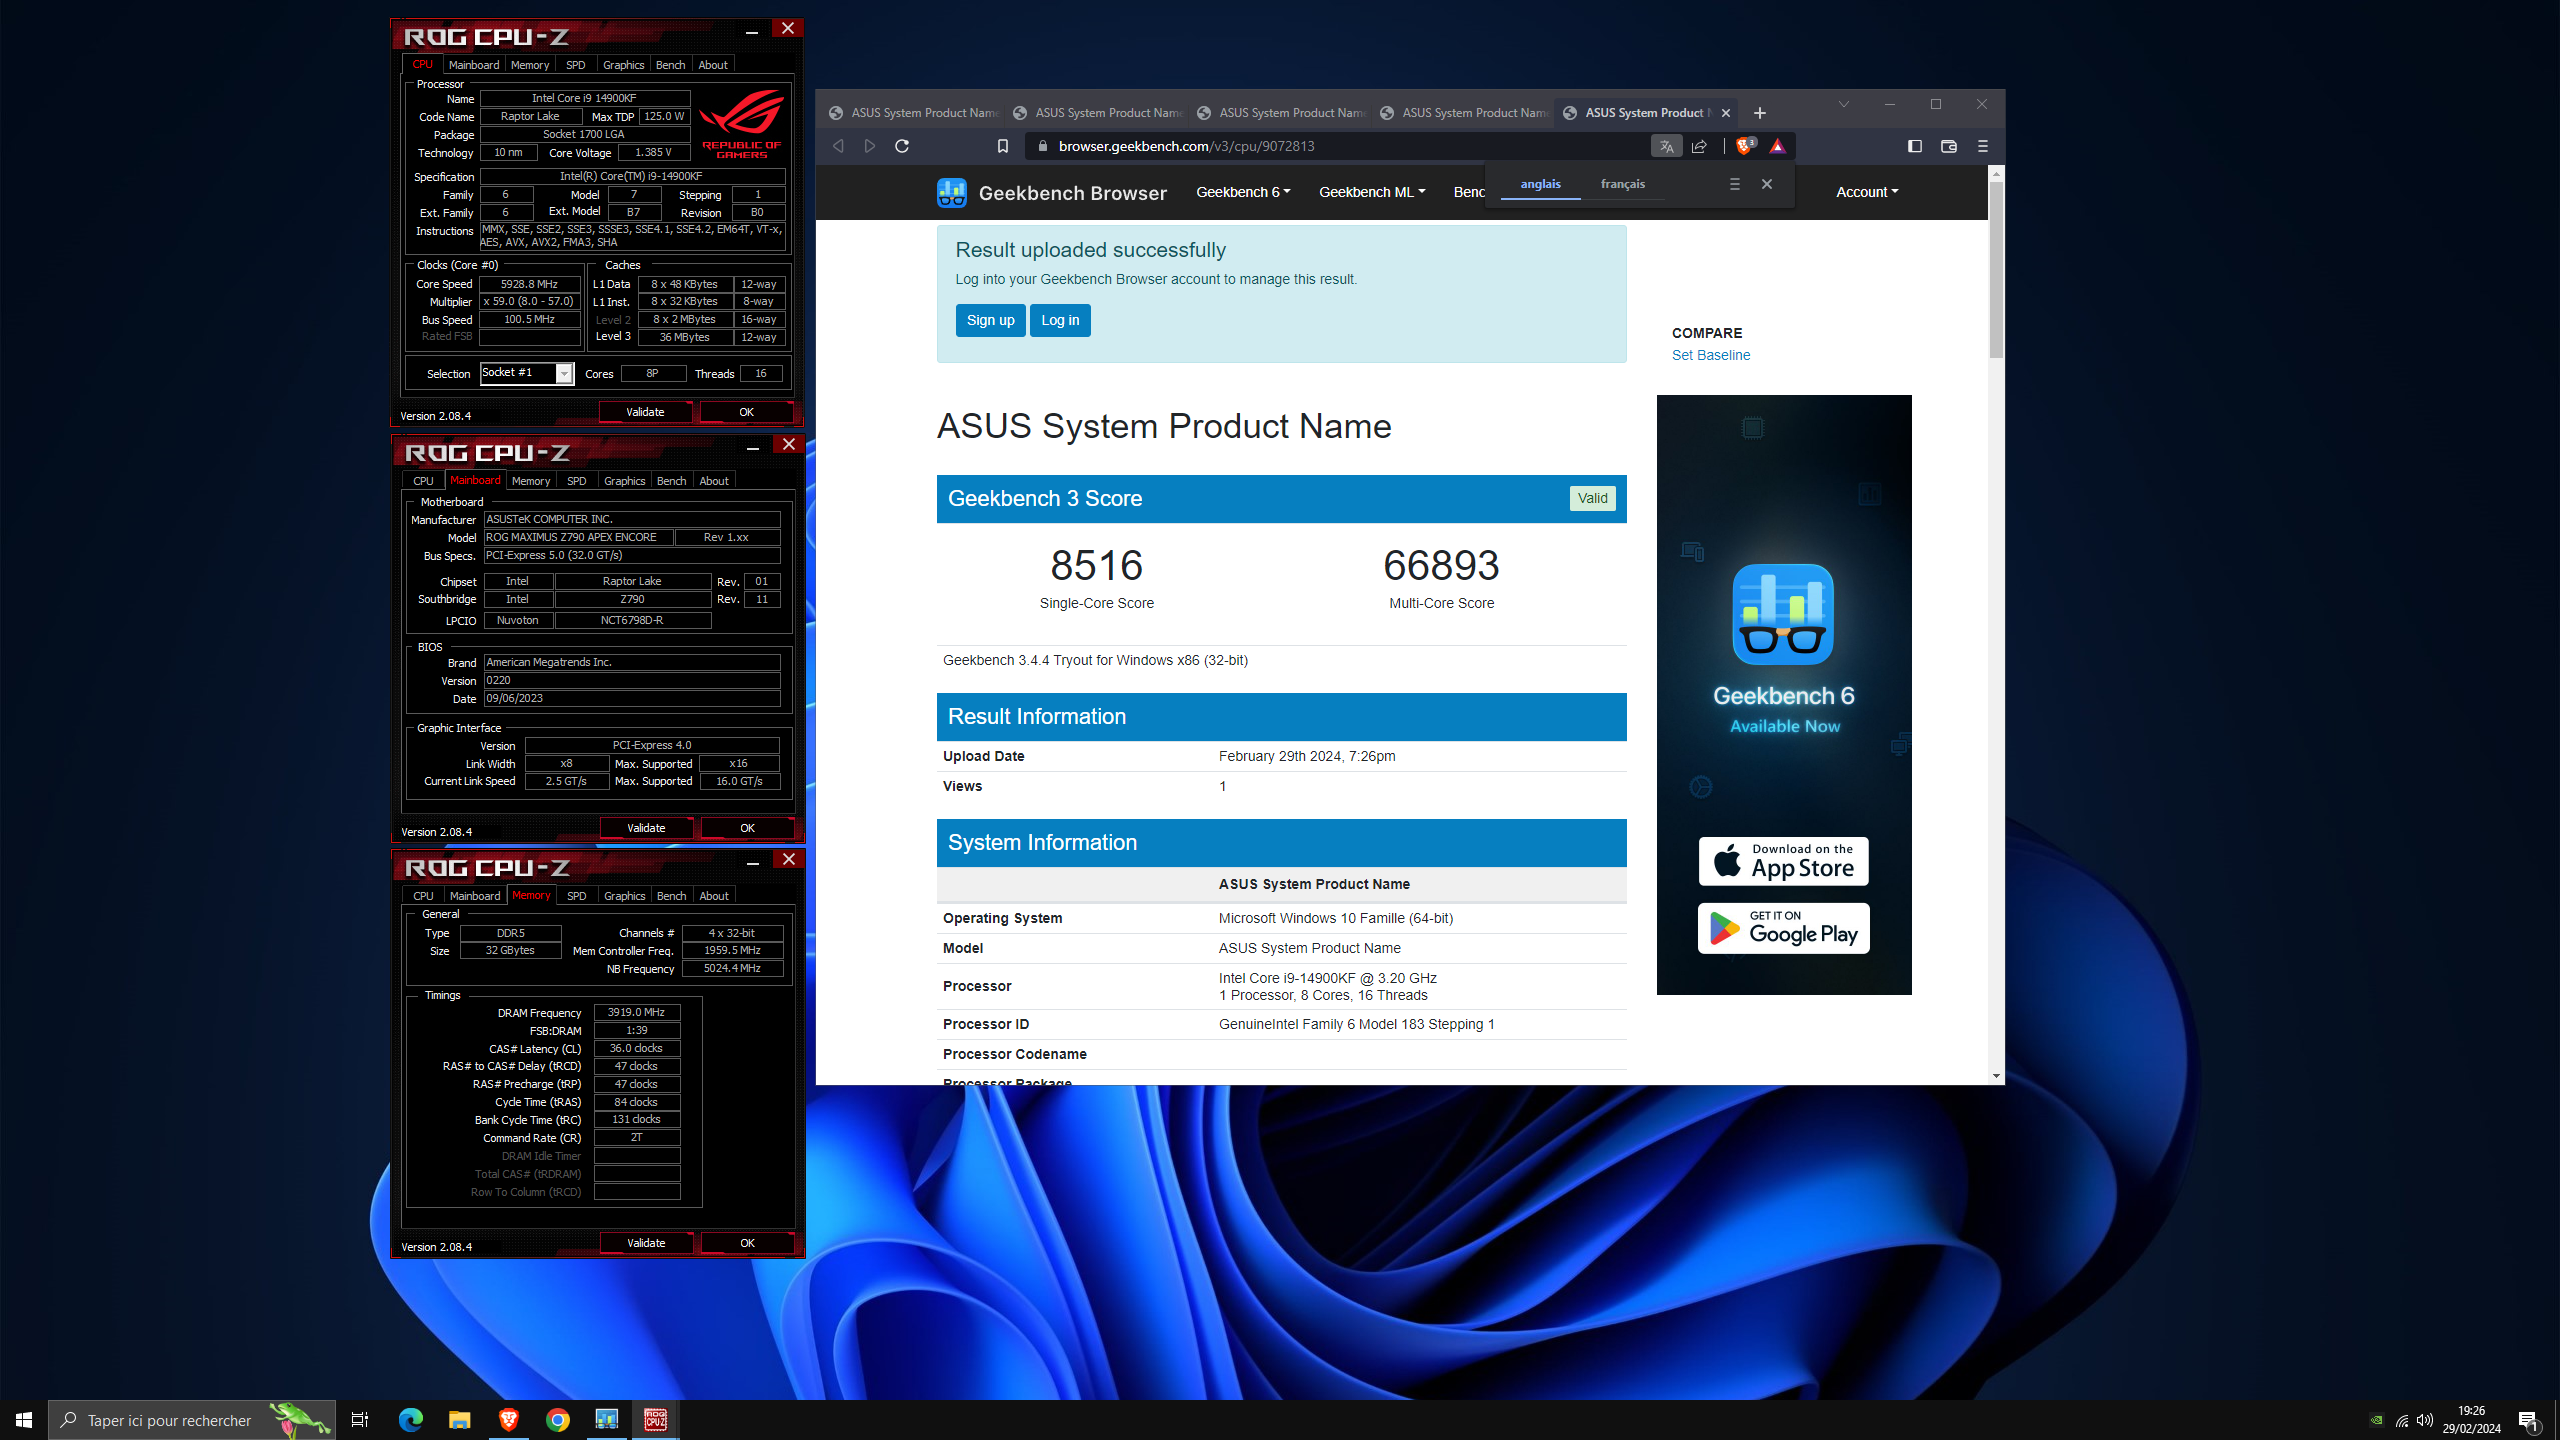Click the Log in button
This screenshot has height=1440, width=2560.
tap(1060, 320)
